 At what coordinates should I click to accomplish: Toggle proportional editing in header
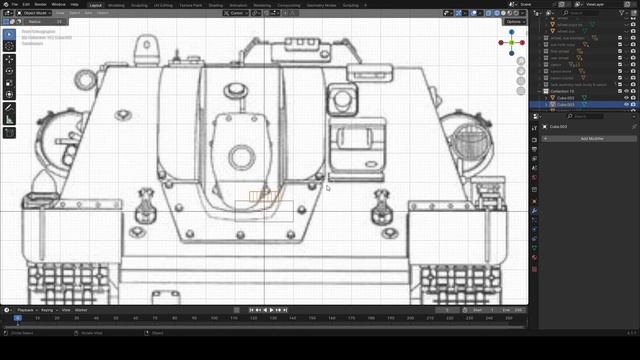(285, 13)
